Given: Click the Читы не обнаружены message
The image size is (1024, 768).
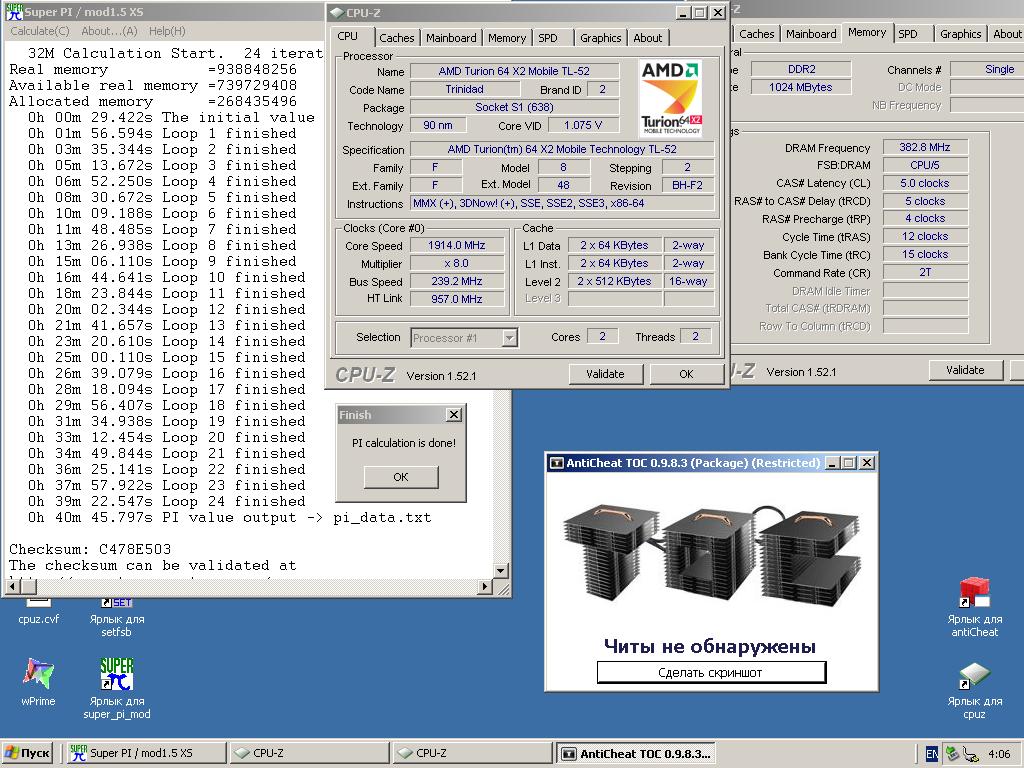Looking at the screenshot, I should click(x=710, y=647).
